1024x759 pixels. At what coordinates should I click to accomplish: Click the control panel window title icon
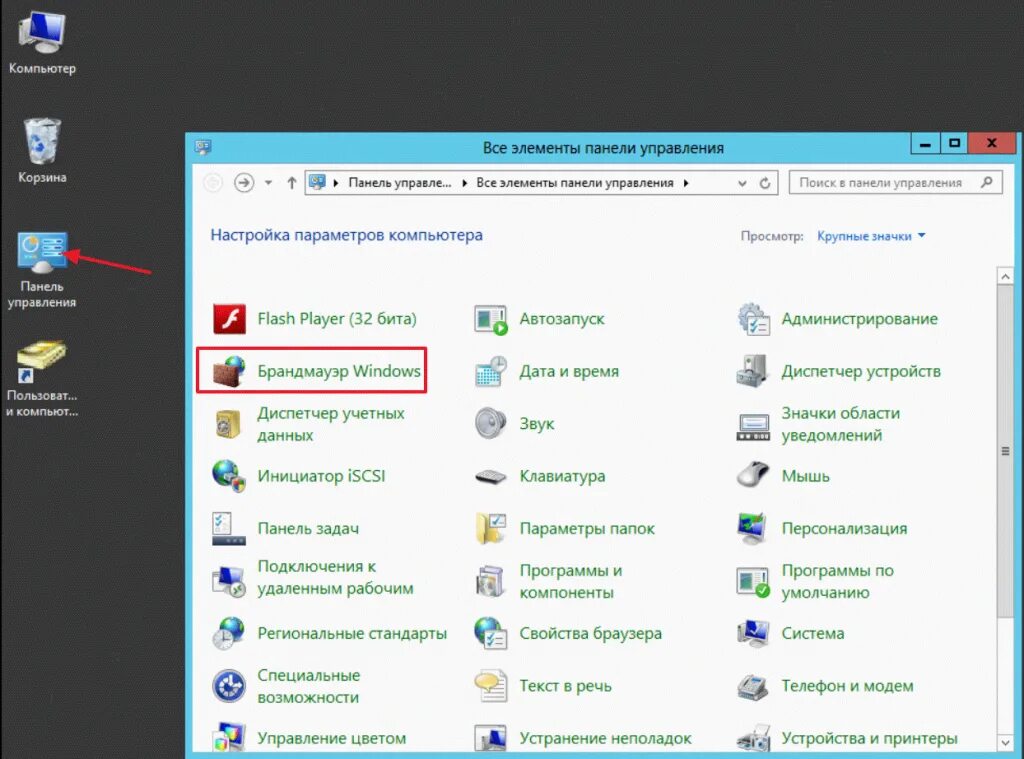pyautogui.click(x=203, y=147)
